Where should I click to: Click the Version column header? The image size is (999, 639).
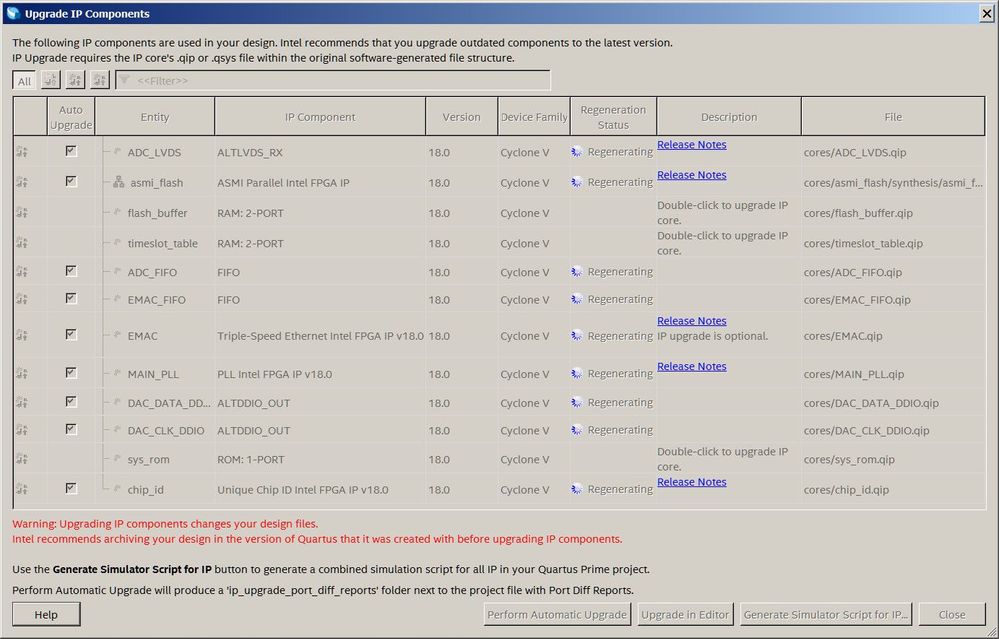click(461, 117)
